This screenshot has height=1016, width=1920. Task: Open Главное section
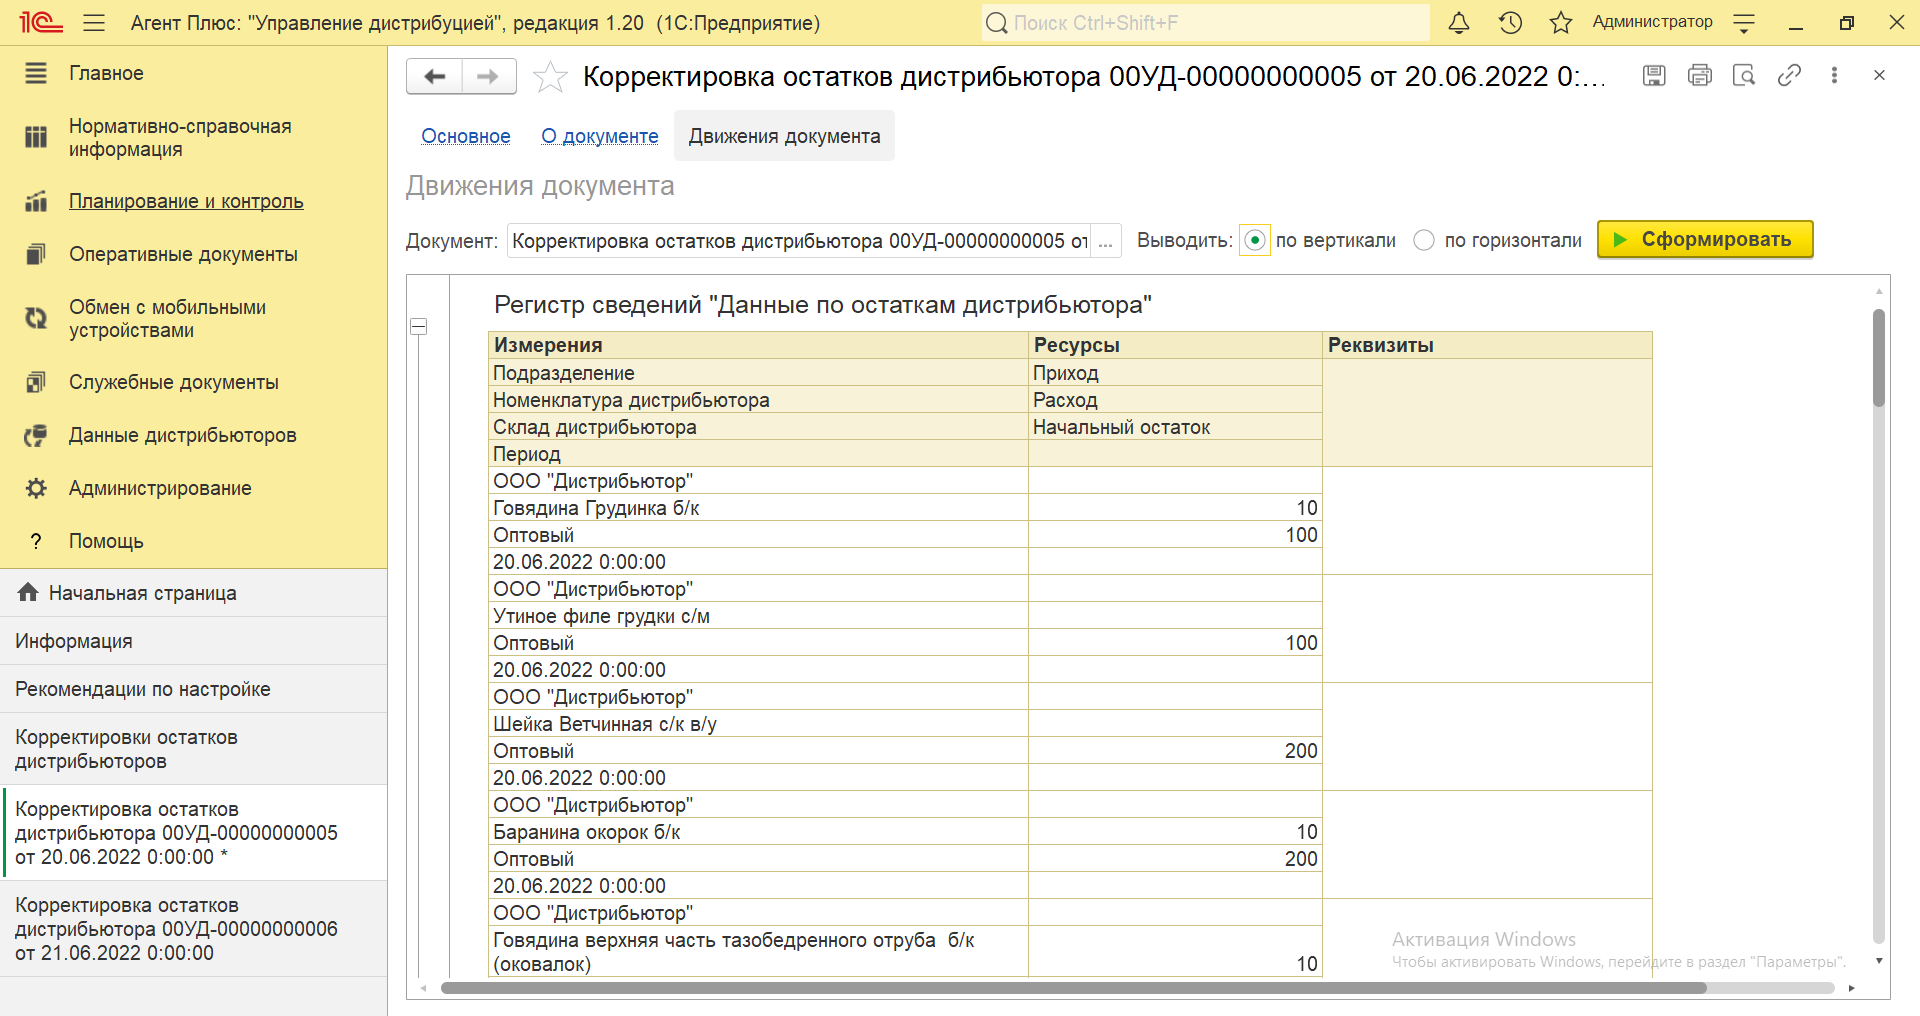[x=106, y=73]
